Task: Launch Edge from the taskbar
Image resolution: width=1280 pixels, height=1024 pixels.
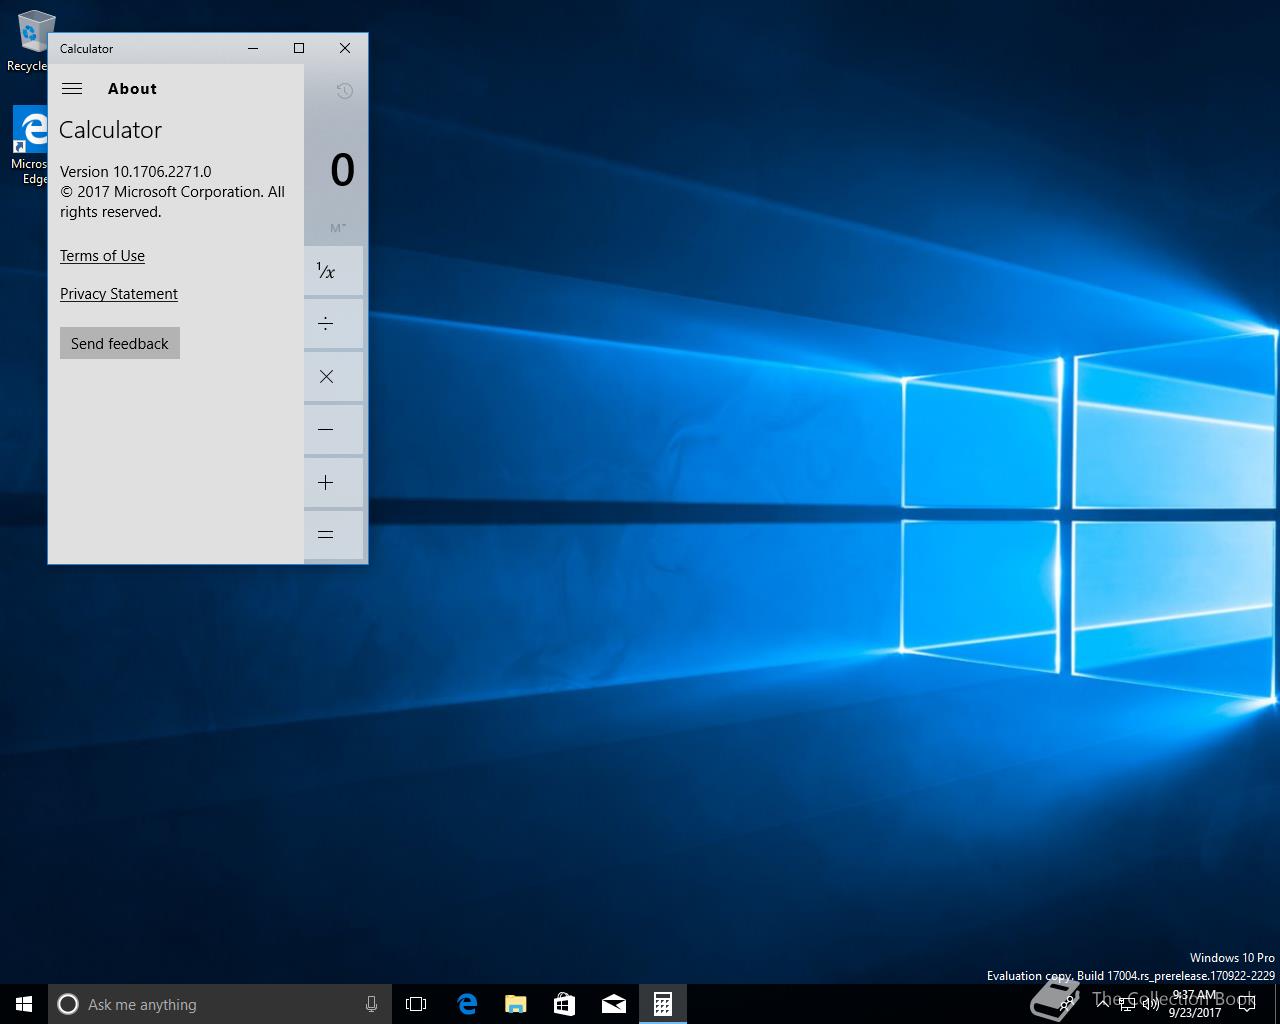Action: pyautogui.click(x=466, y=1004)
